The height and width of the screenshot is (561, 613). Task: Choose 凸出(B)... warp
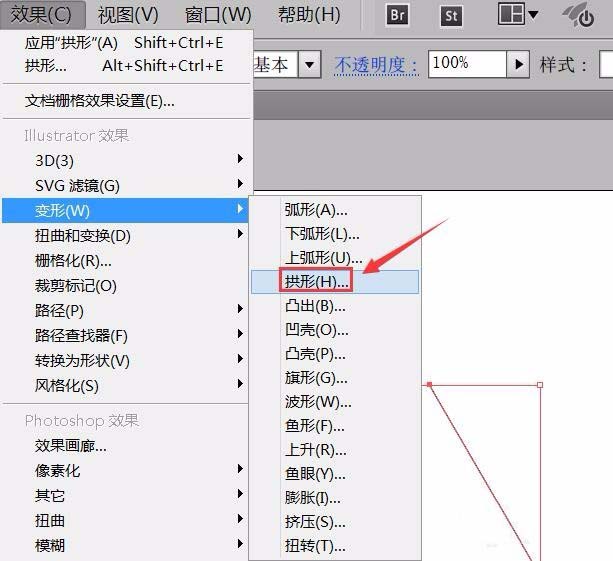335,306
